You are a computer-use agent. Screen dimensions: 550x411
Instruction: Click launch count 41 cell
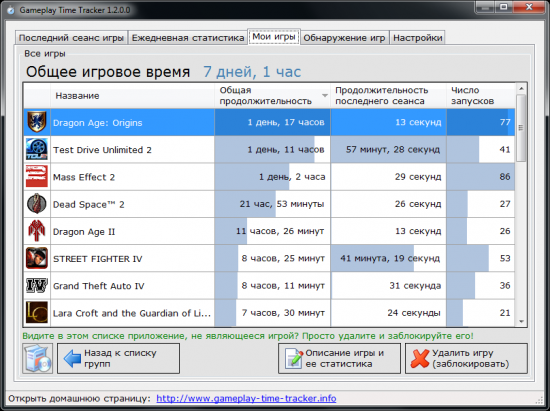coord(481,149)
